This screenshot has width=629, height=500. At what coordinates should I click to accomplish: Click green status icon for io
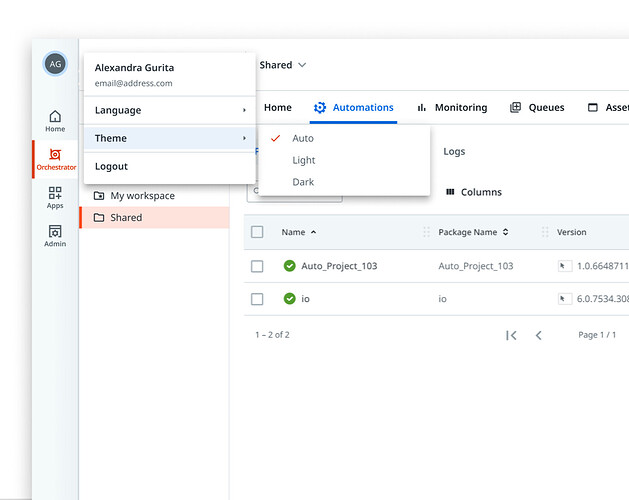(290, 299)
